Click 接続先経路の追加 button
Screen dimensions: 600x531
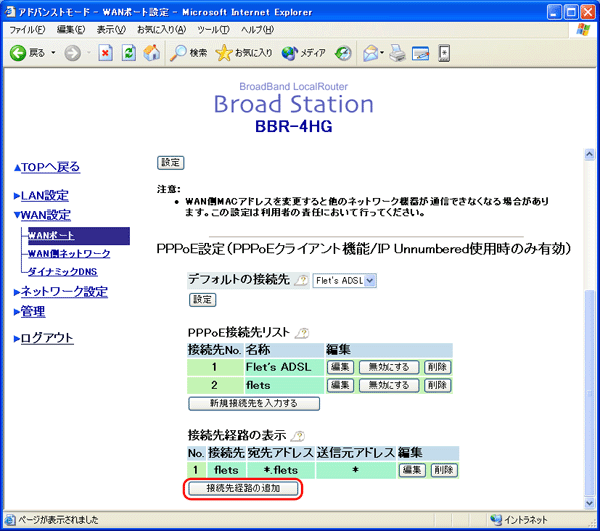click(x=243, y=489)
